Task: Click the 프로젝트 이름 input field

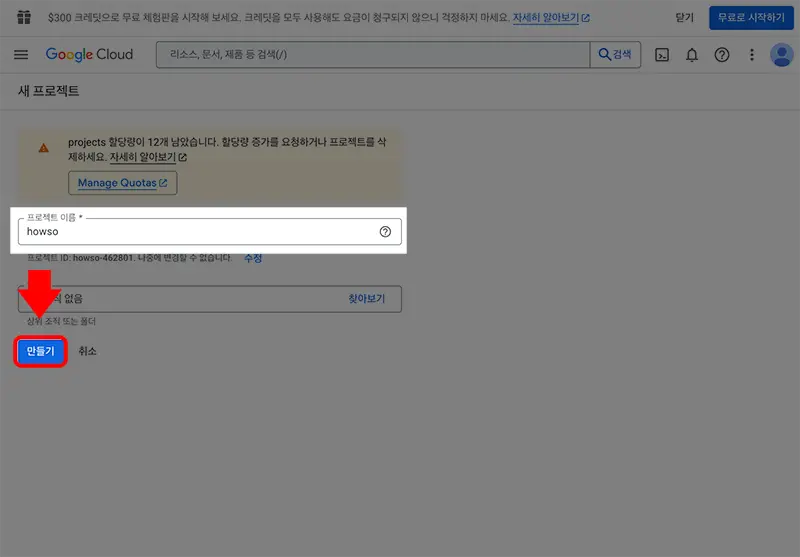Action: click(x=210, y=232)
